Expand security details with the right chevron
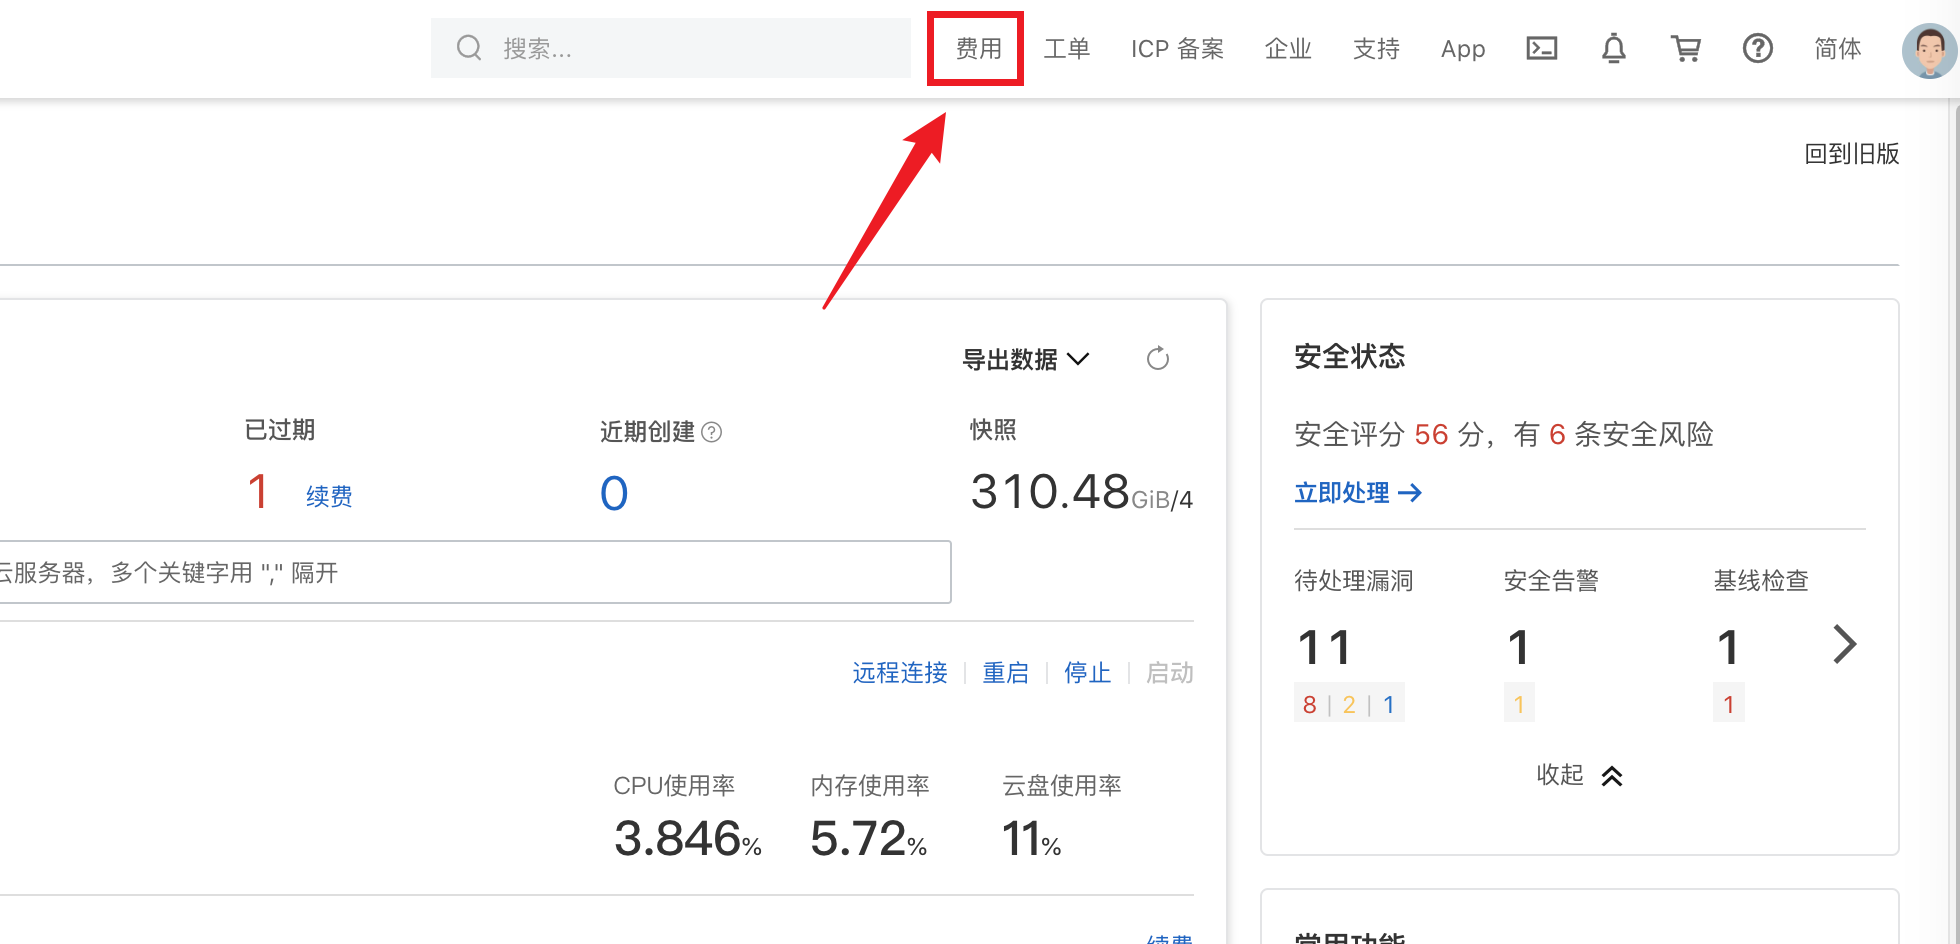Image resolution: width=1960 pixels, height=944 pixels. [1845, 645]
